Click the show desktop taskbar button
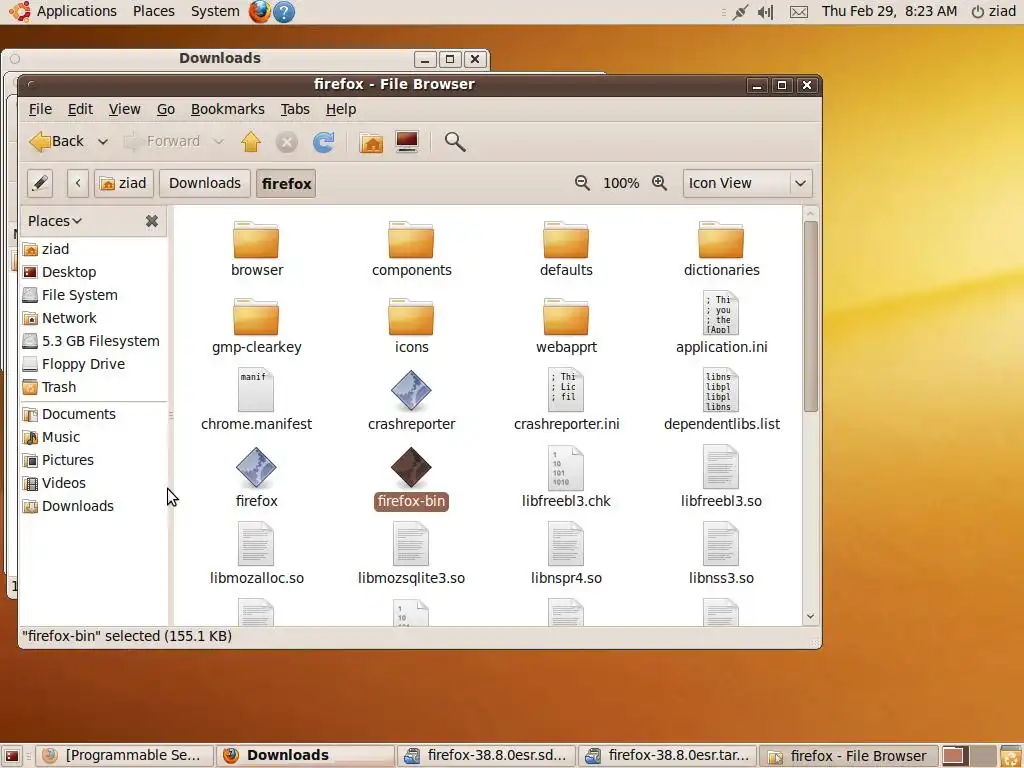 coord(12,756)
